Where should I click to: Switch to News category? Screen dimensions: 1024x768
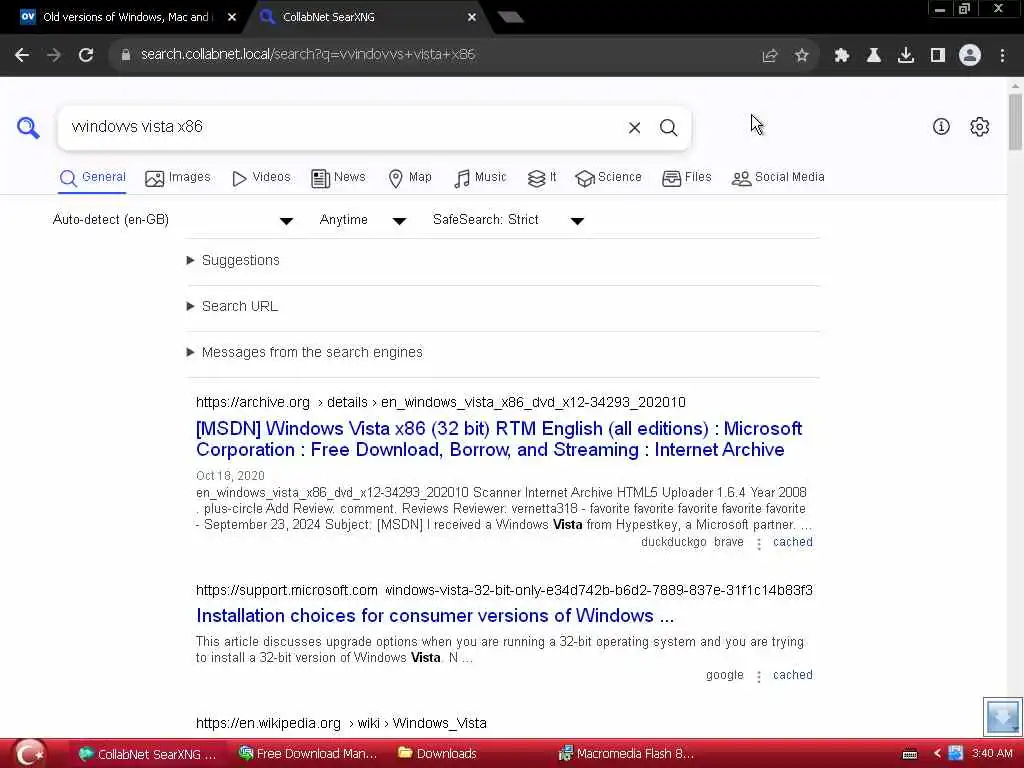[338, 177]
